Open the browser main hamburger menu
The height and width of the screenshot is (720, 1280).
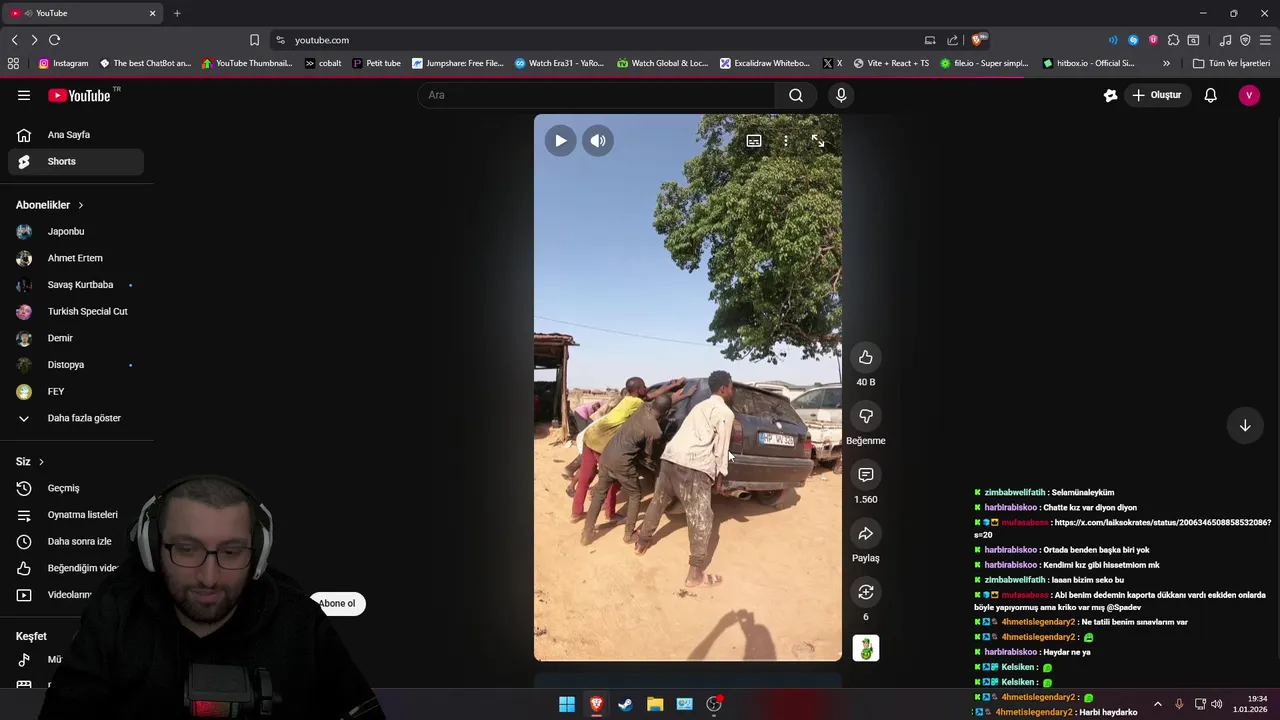[x=1265, y=40]
